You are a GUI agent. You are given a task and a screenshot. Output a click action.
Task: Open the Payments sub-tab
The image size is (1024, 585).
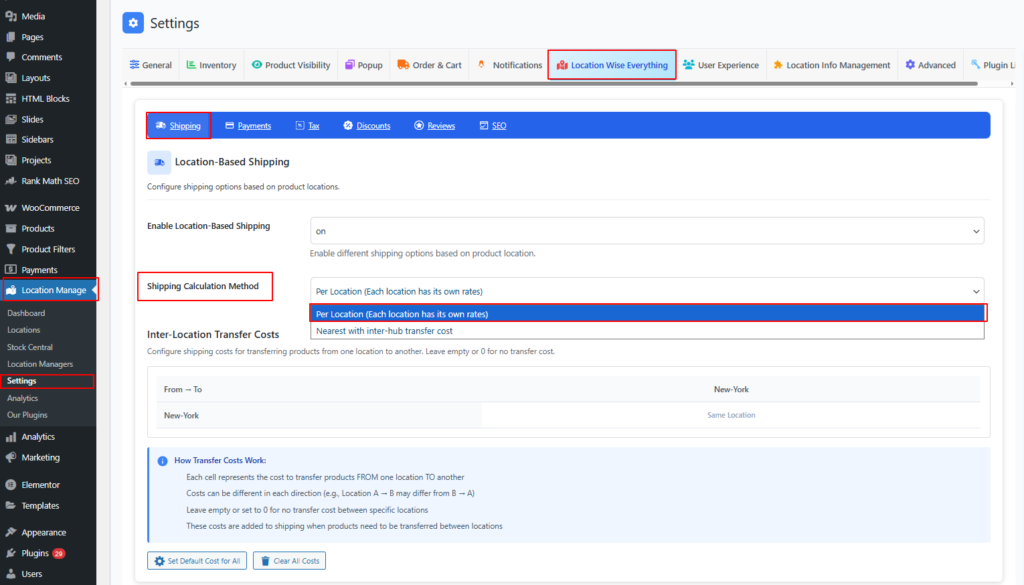248,126
